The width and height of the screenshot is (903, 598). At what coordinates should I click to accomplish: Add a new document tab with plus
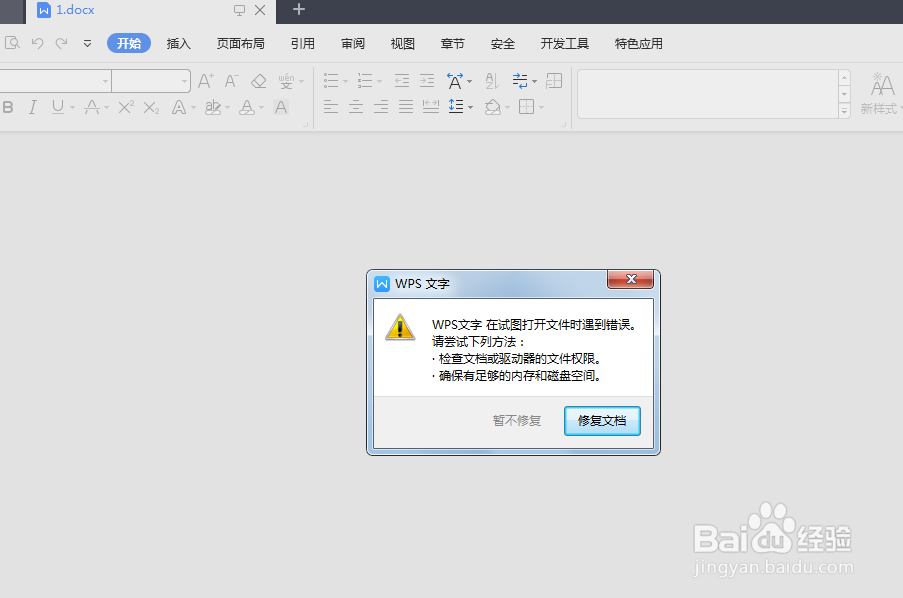pos(299,9)
